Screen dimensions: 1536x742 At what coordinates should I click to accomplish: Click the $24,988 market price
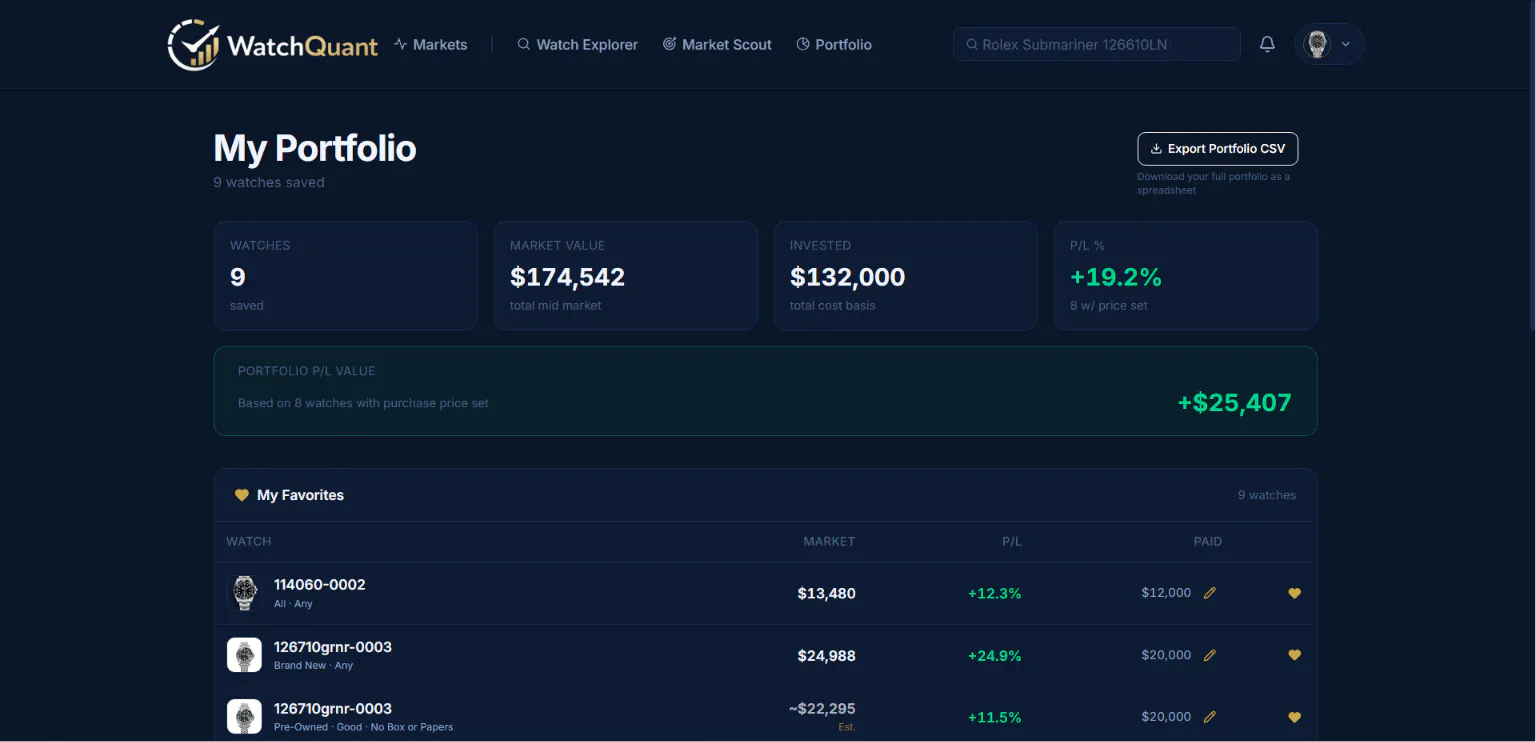826,656
